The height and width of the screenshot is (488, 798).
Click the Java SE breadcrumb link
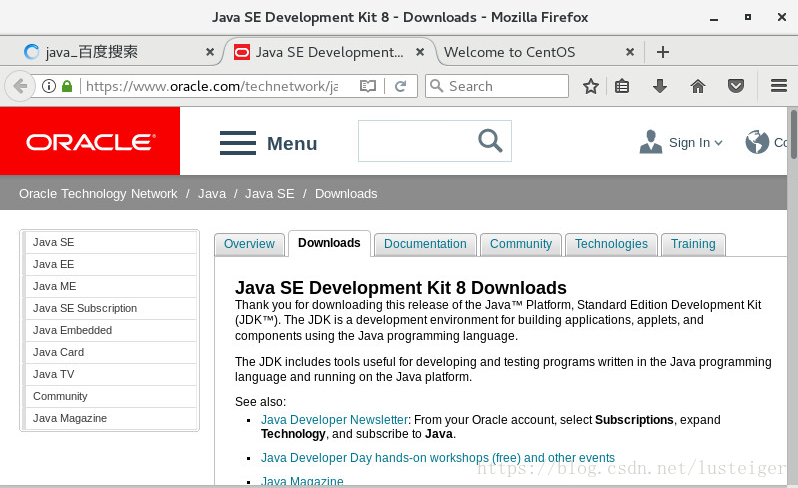270,194
